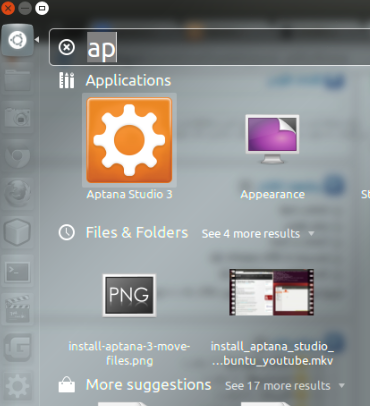Close the Dash with the orange close button
The width and height of the screenshot is (370, 406).
click(x=8, y=8)
